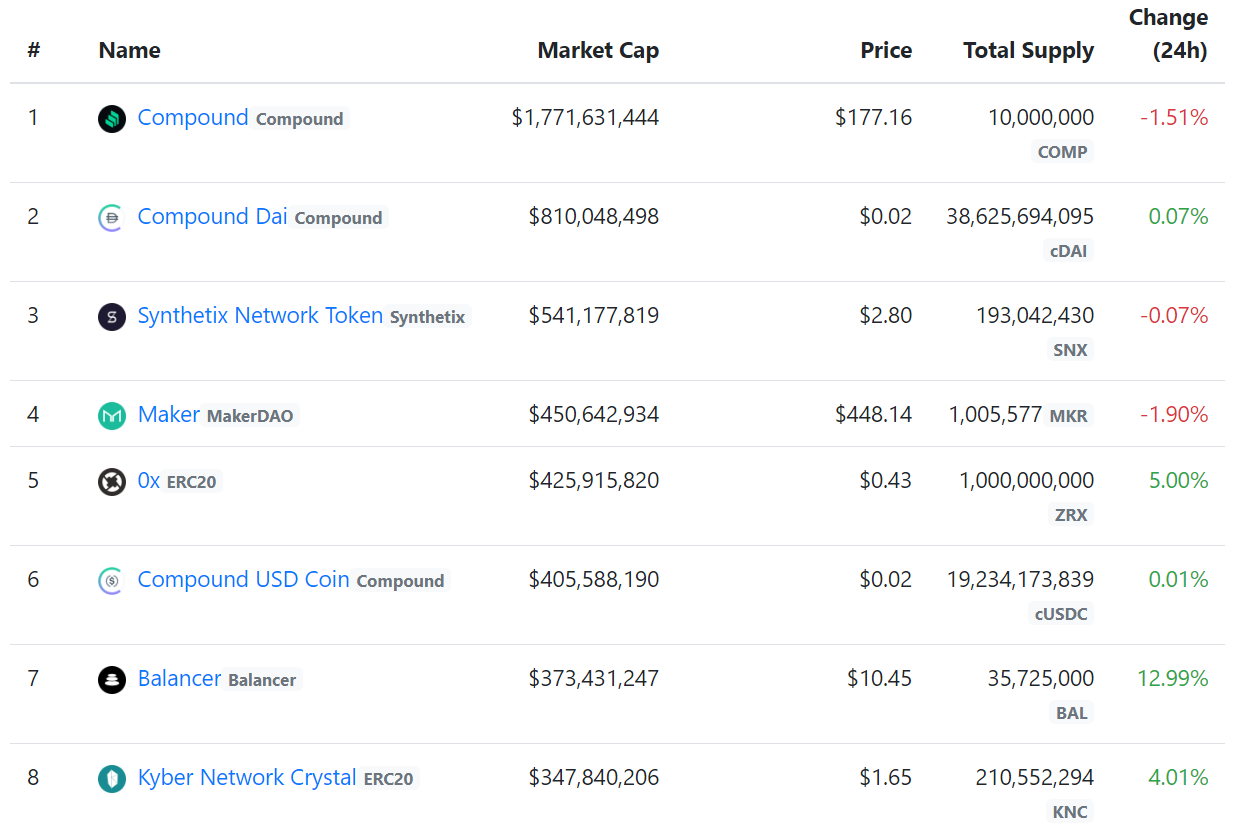The height and width of the screenshot is (833, 1238).
Task: Click the Compound badge beside Compound Dai
Action: (338, 218)
